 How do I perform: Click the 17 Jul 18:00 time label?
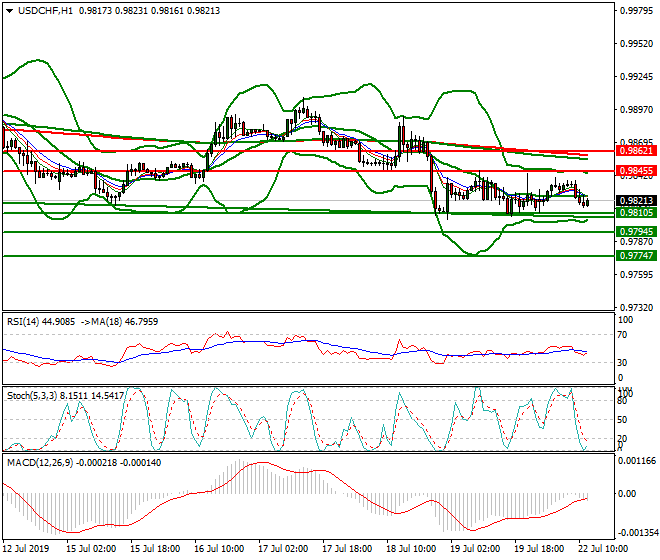pos(347,549)
